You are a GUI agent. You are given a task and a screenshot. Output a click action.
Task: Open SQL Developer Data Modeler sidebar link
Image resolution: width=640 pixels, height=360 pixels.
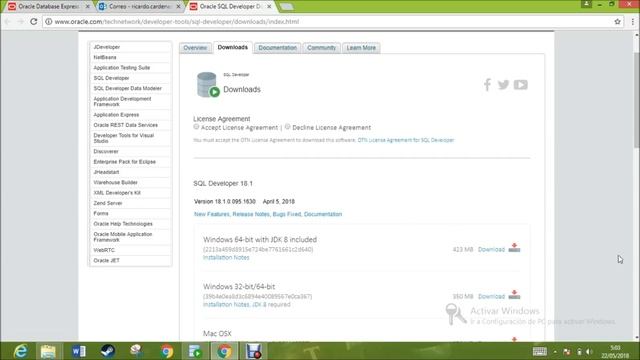click(127, 88)
